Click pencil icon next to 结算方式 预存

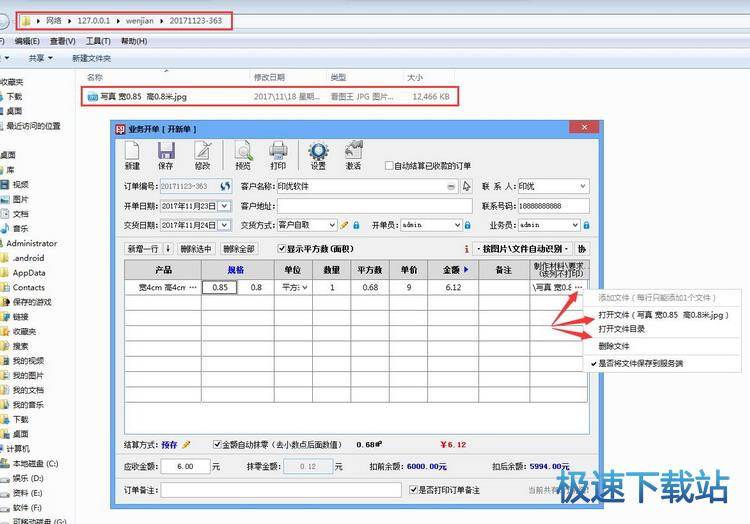(x=186, y=445)
